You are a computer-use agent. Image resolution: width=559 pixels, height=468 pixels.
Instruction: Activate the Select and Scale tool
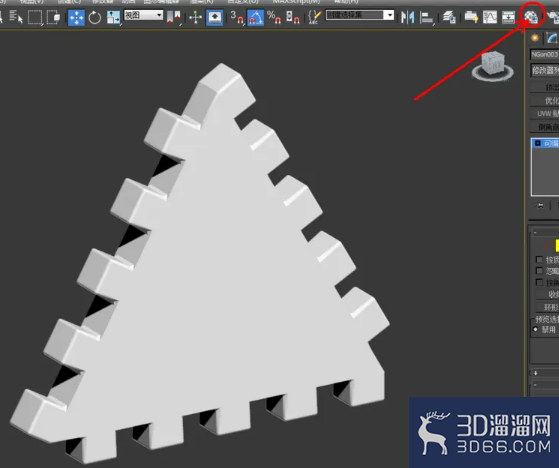point(113,17)
